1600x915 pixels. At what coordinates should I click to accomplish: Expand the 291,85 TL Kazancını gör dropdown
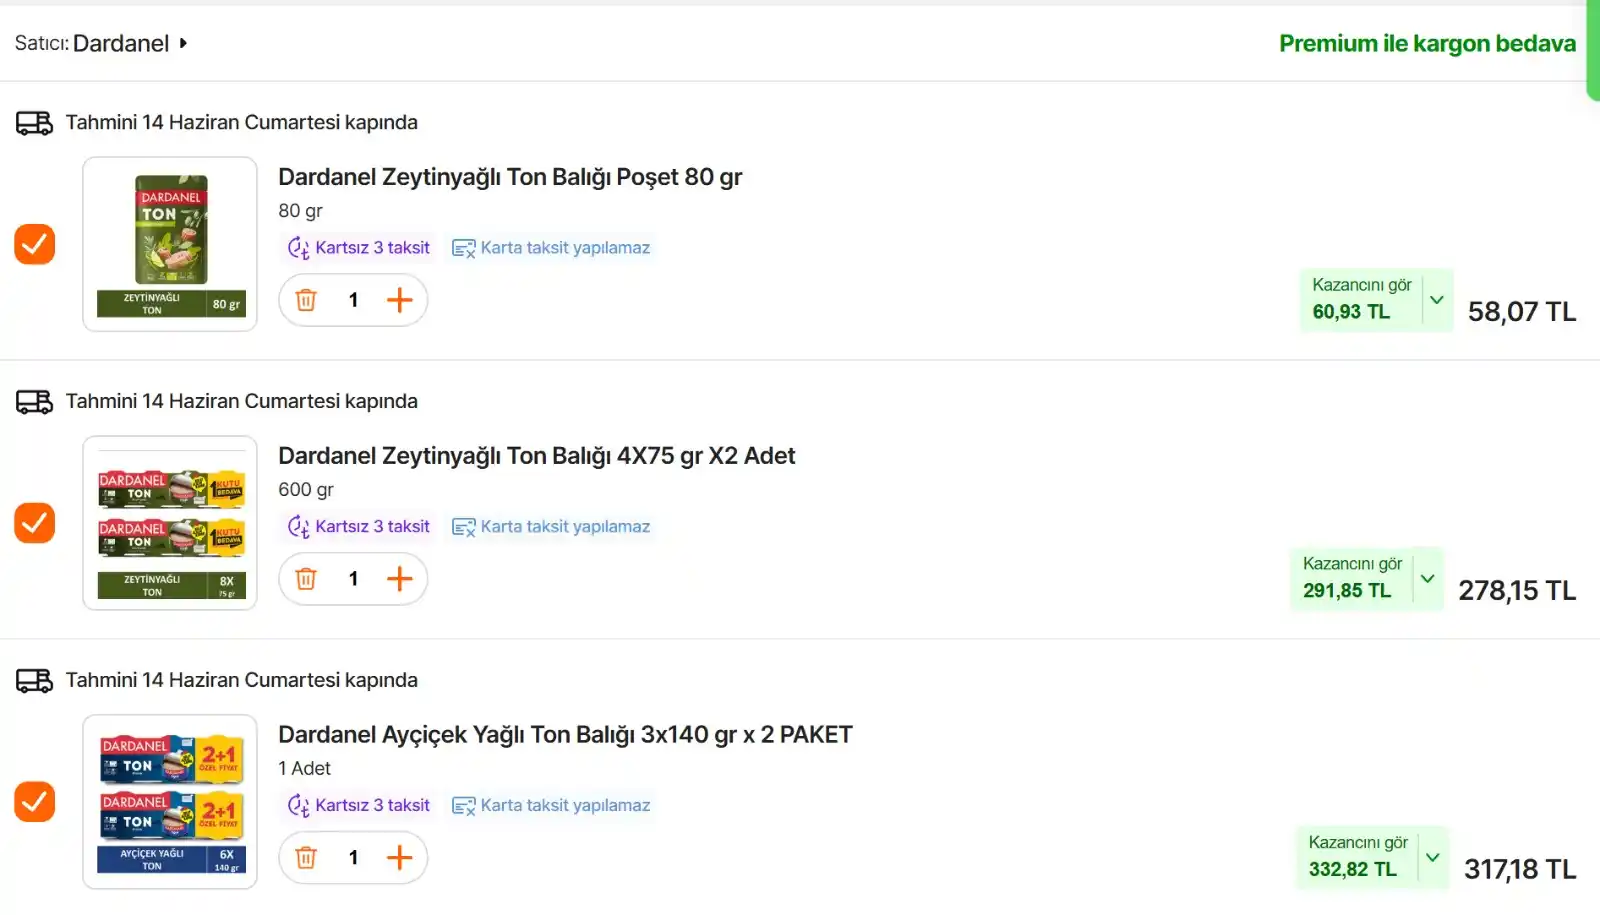(x=1427, y=579)
